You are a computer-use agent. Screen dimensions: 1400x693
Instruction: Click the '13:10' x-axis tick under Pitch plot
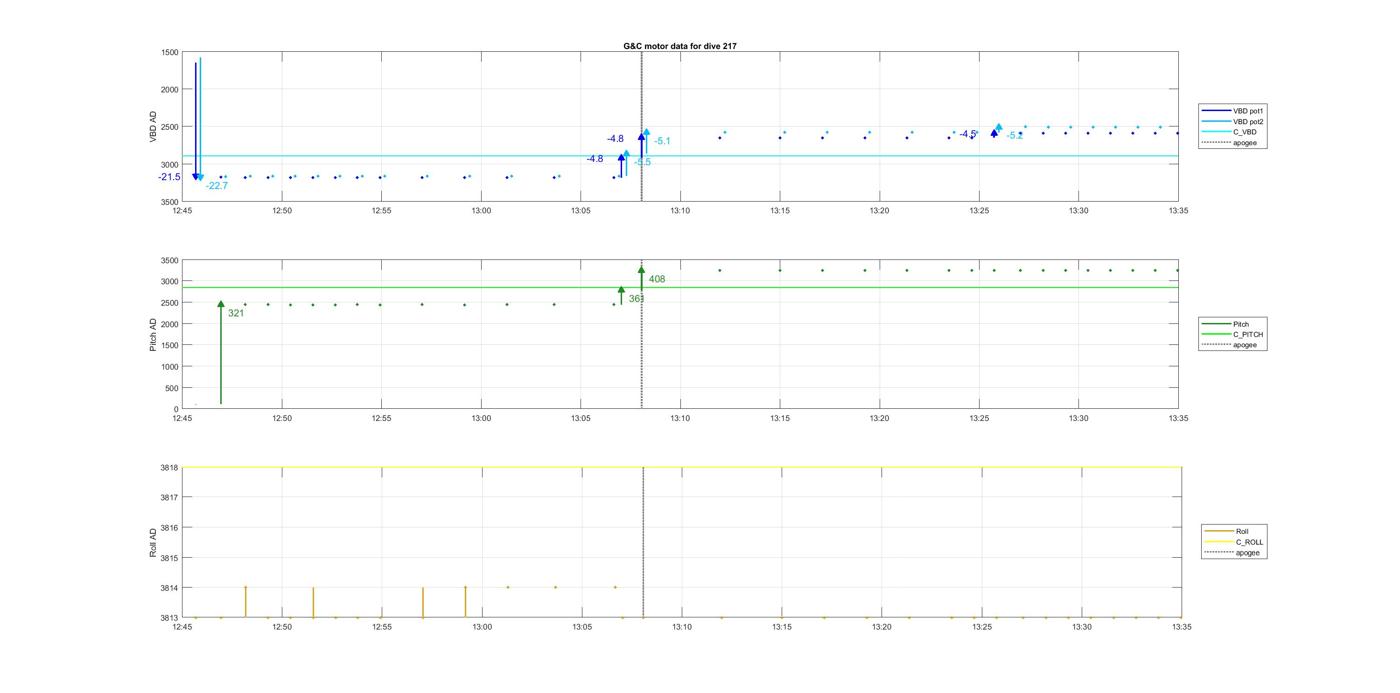click(680, 418)
